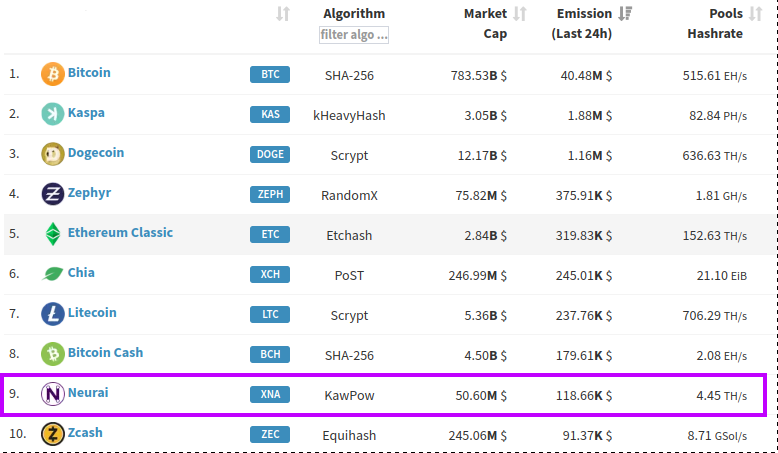The width and height of the screenshot is (778, 453).
Task: Click the Ethereum Classic diamond logo
Action: [53, 234]
